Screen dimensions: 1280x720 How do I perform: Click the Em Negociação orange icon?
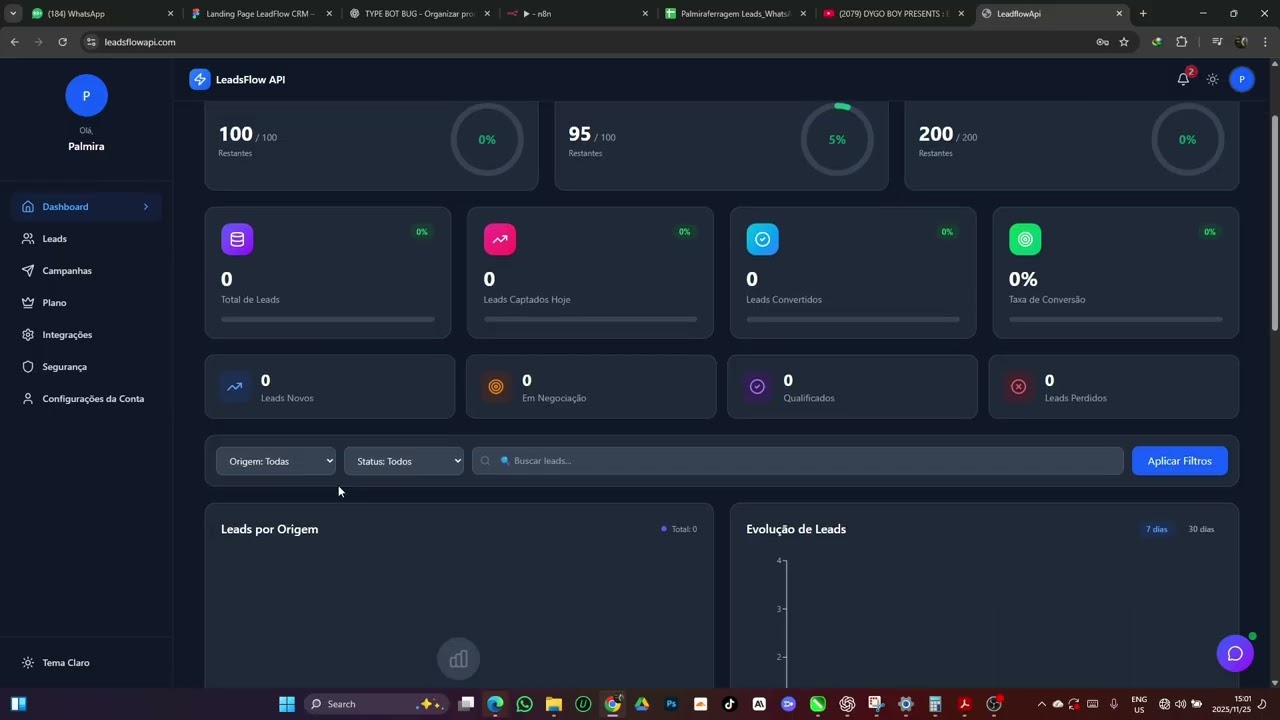496,386
